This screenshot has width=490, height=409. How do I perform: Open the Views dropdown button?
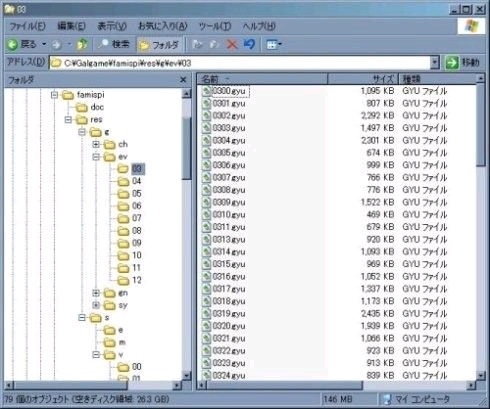(x=274, y=44)
